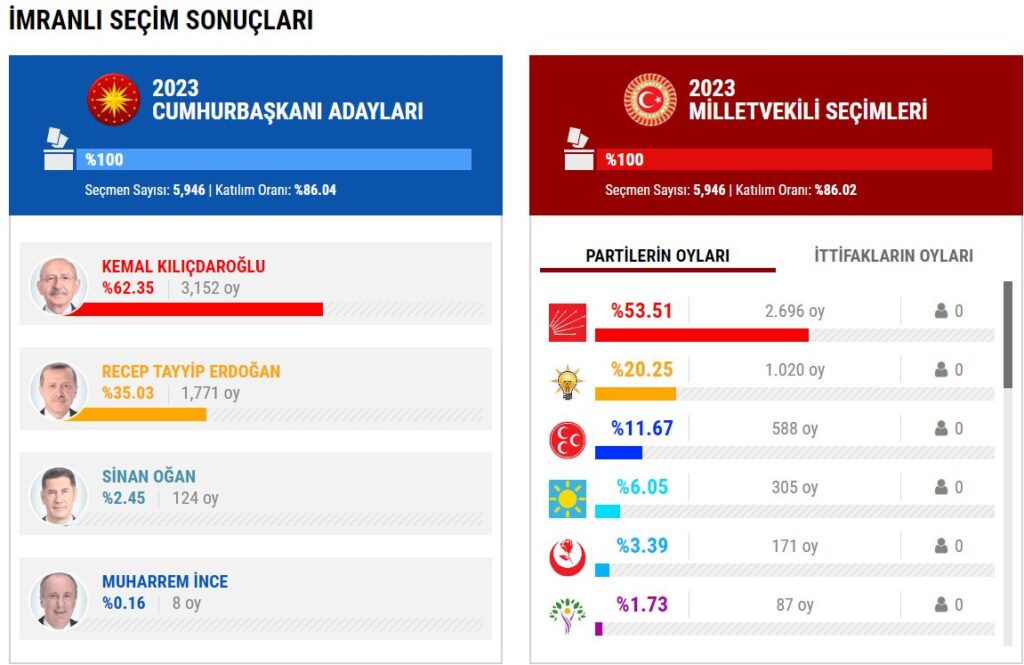This screenshot has width=1024, height=665.
Task: Click the İYİ Parti sun logo
Action: [567, 498]
